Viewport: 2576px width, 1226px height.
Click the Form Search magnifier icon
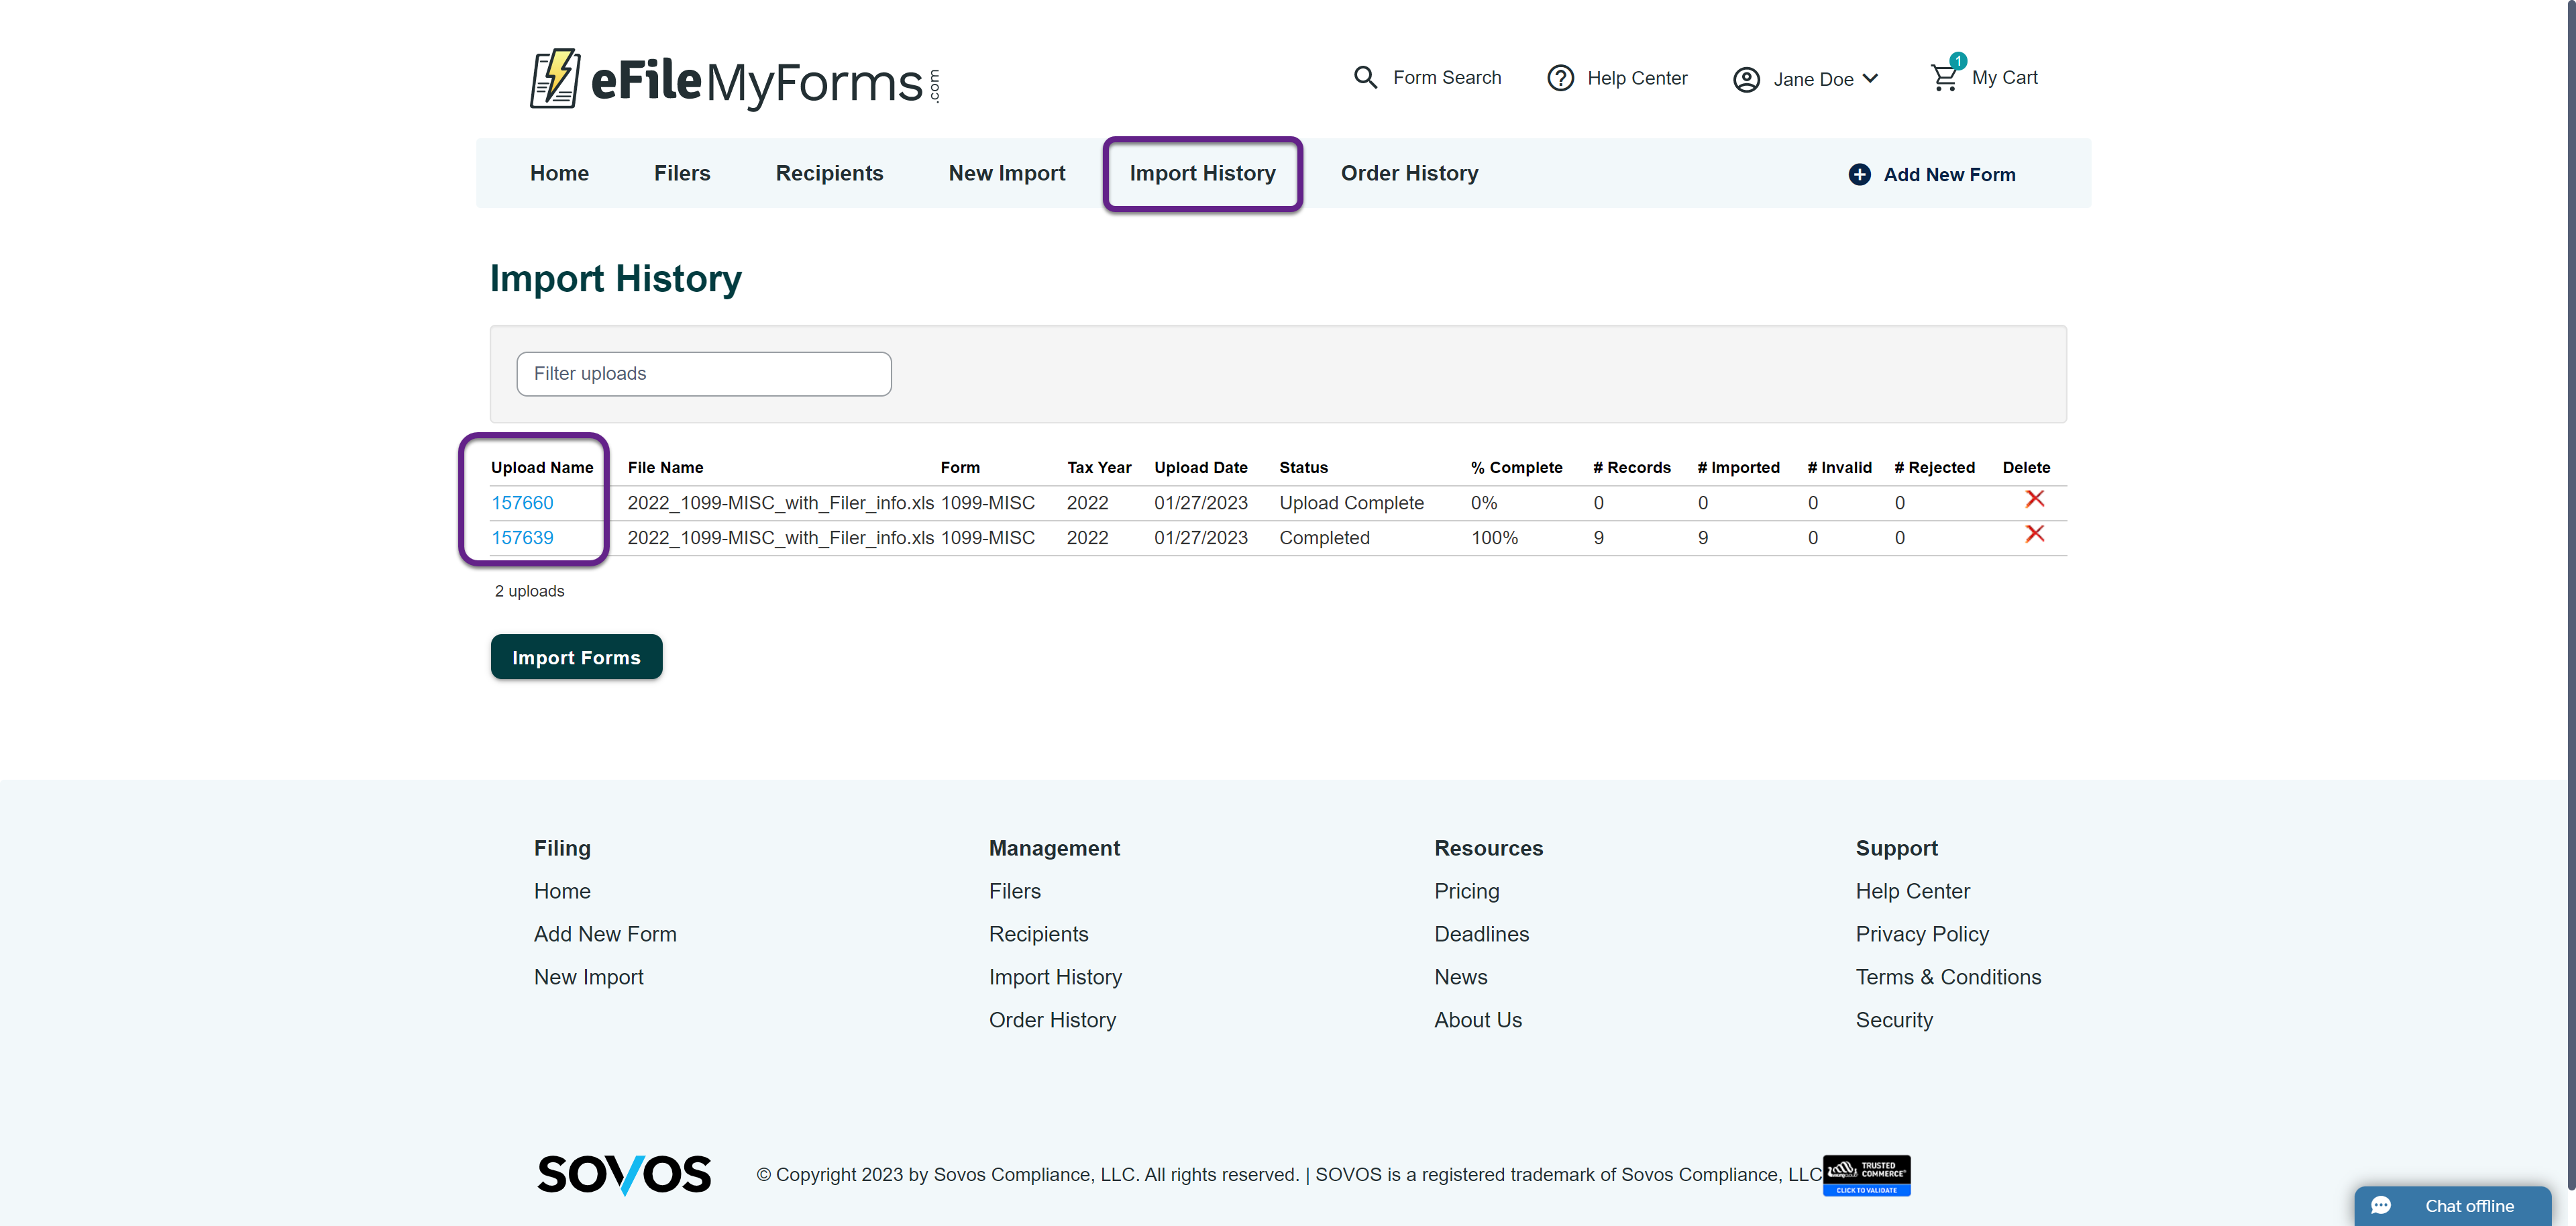pos(1365,77)
